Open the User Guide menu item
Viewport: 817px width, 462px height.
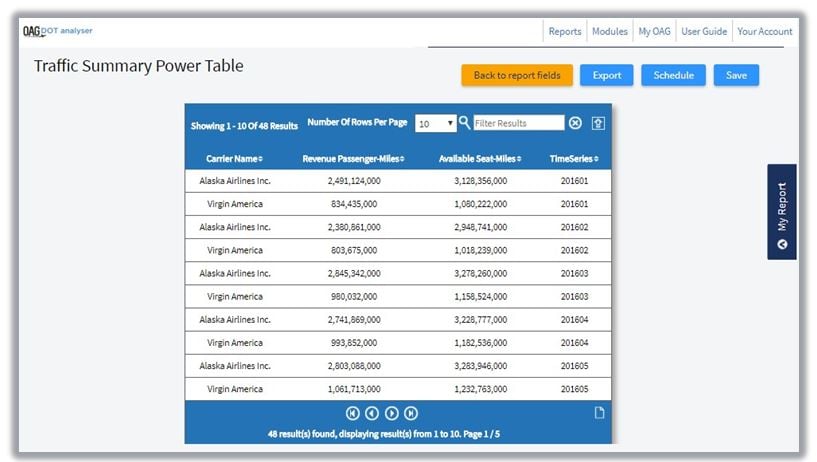pos(704,31)
